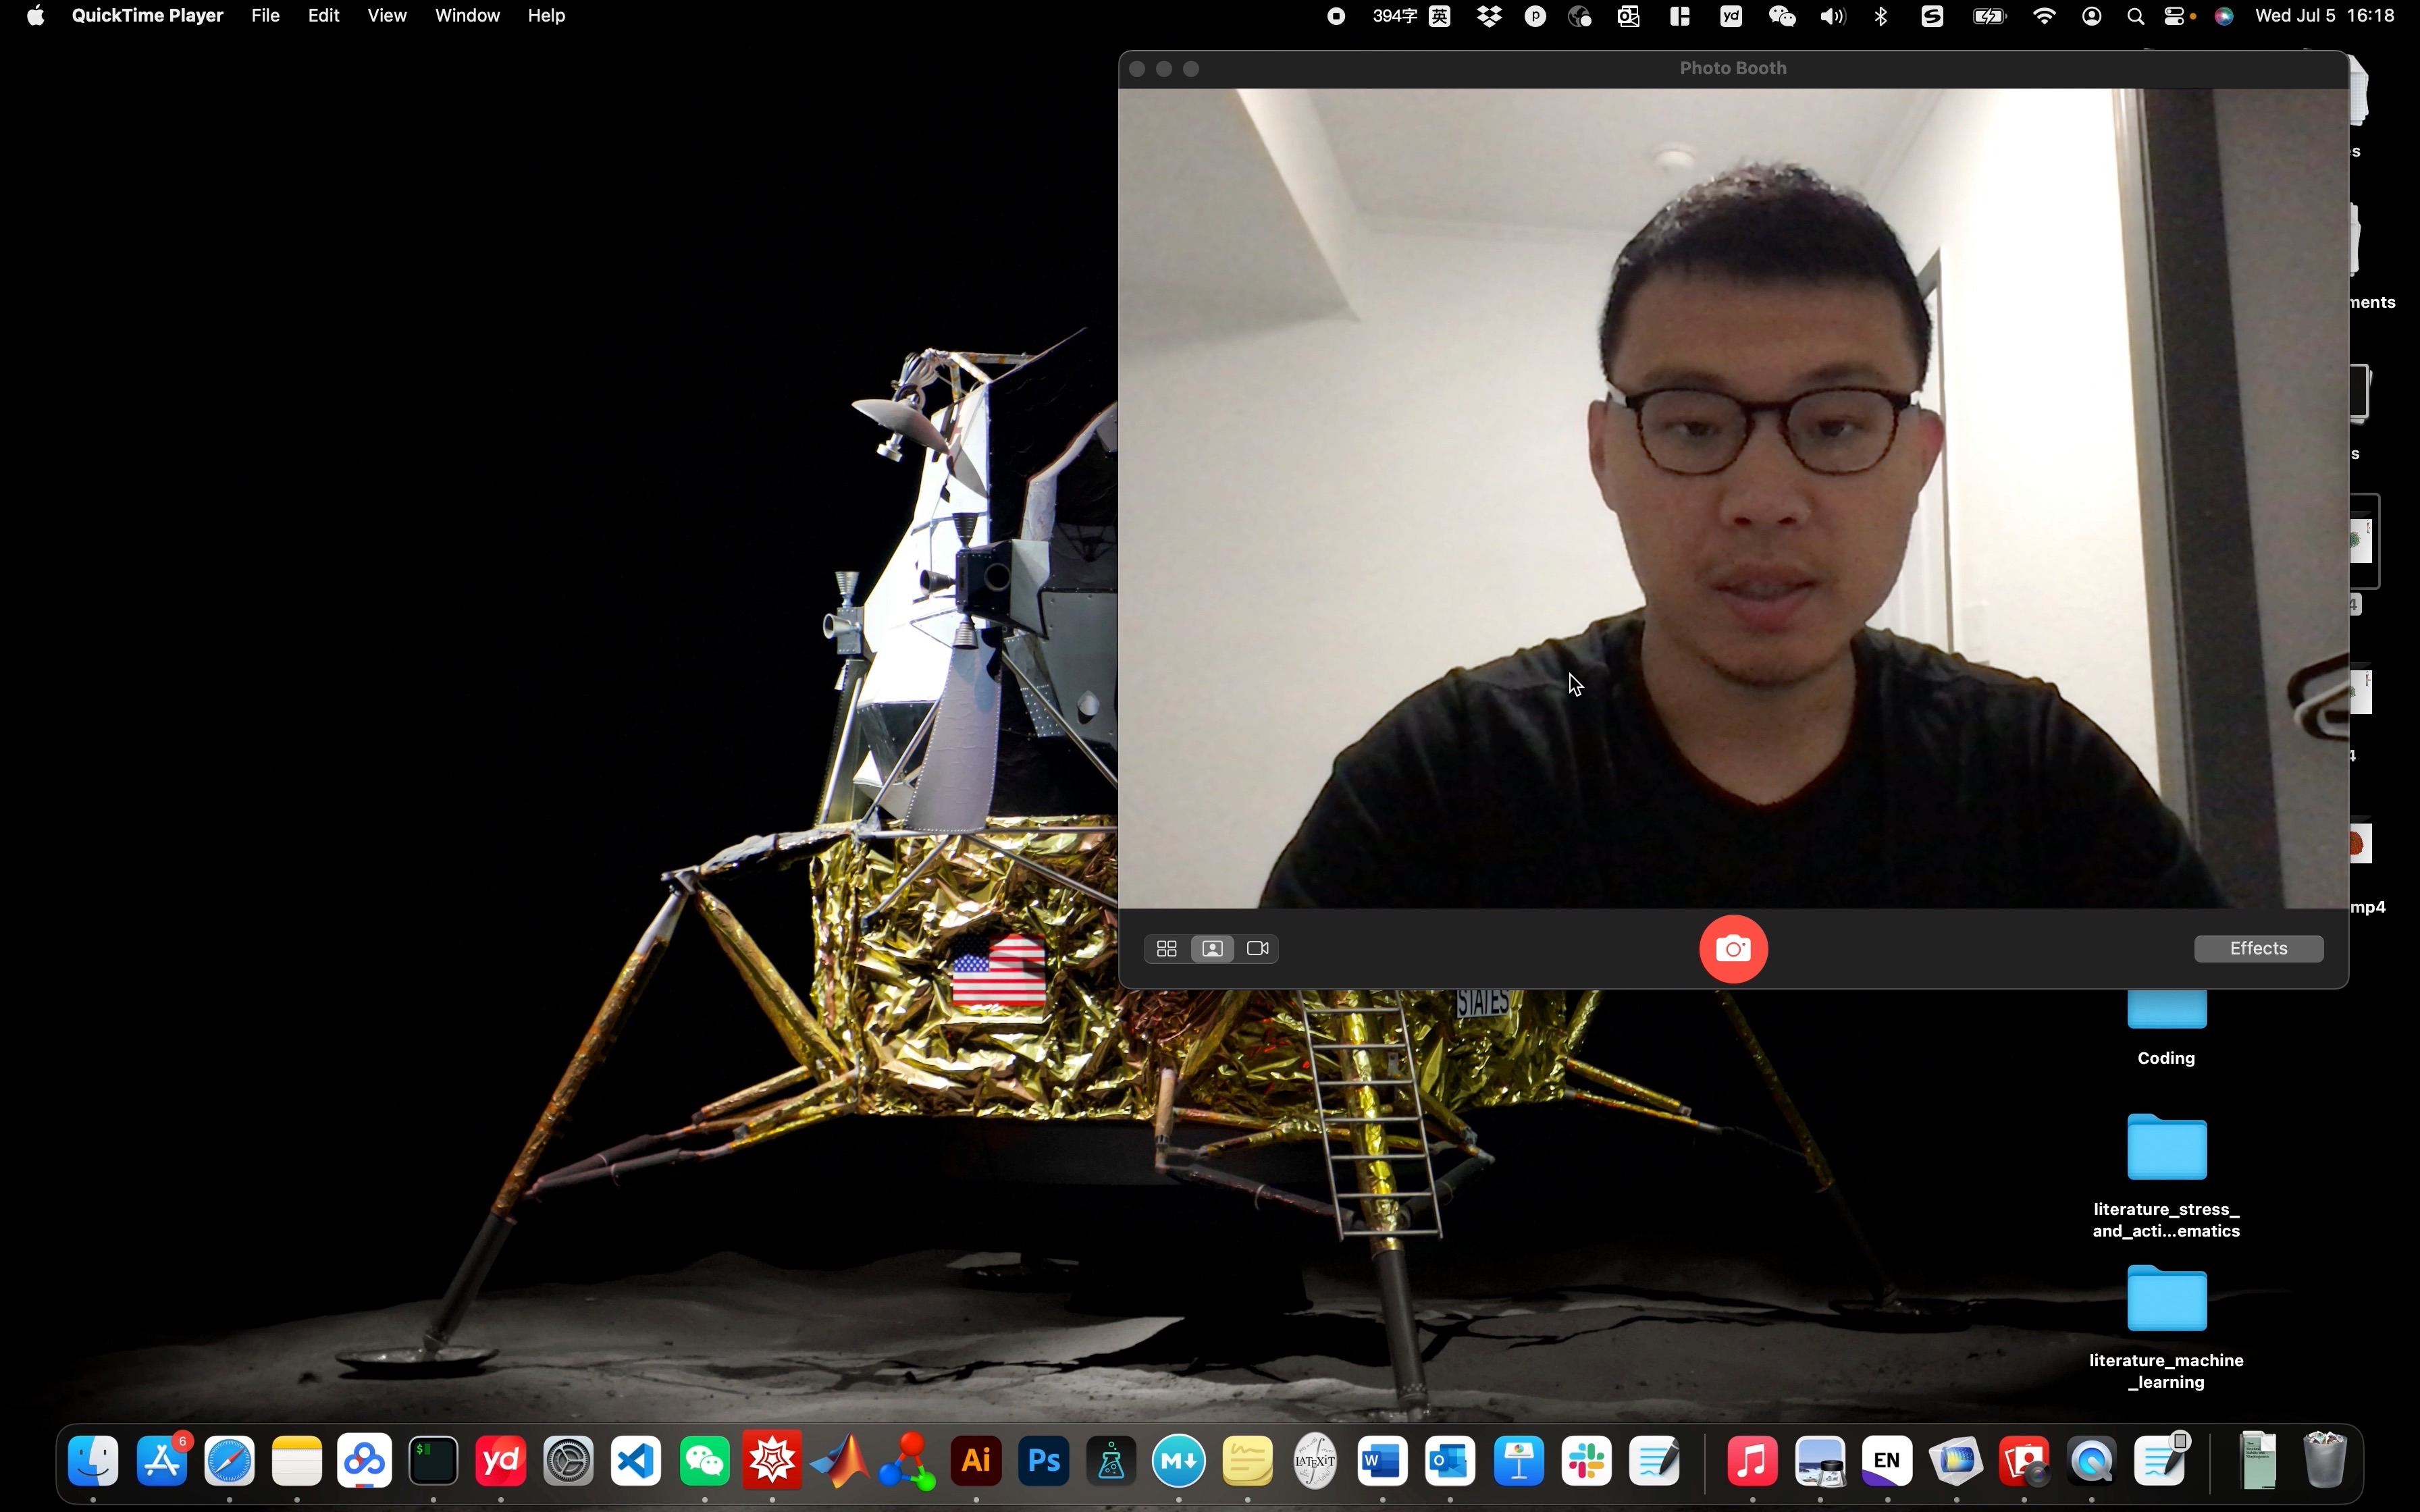
Task: Open Dropbox menu bar icon
Action: [x=1489, y=16]
